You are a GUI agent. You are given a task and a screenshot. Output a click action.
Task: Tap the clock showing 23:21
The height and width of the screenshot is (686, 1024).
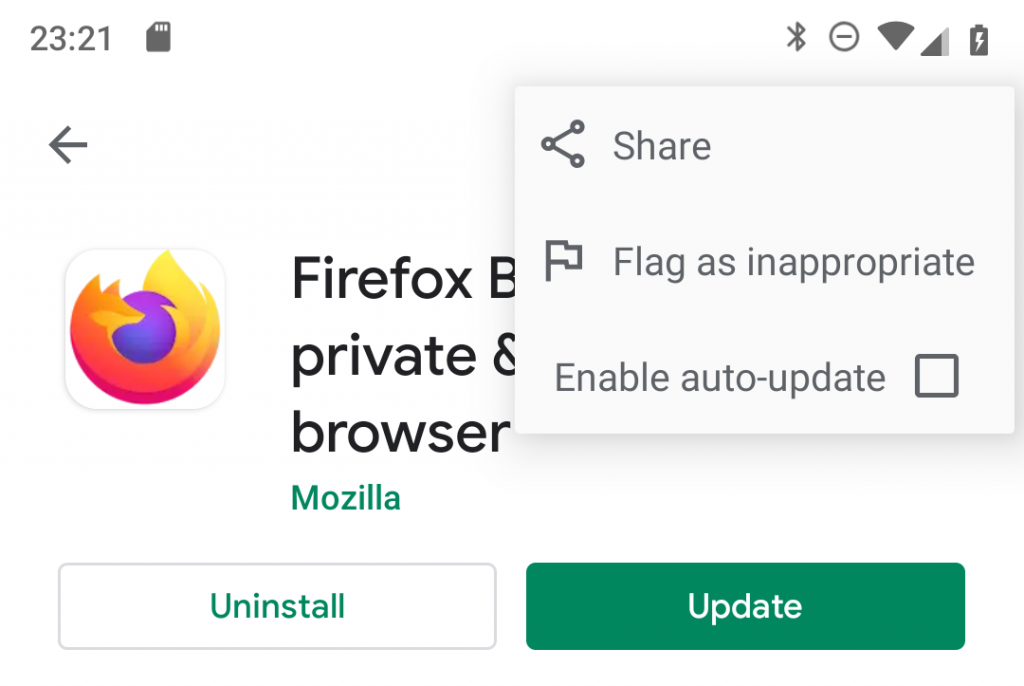[71, 39]
